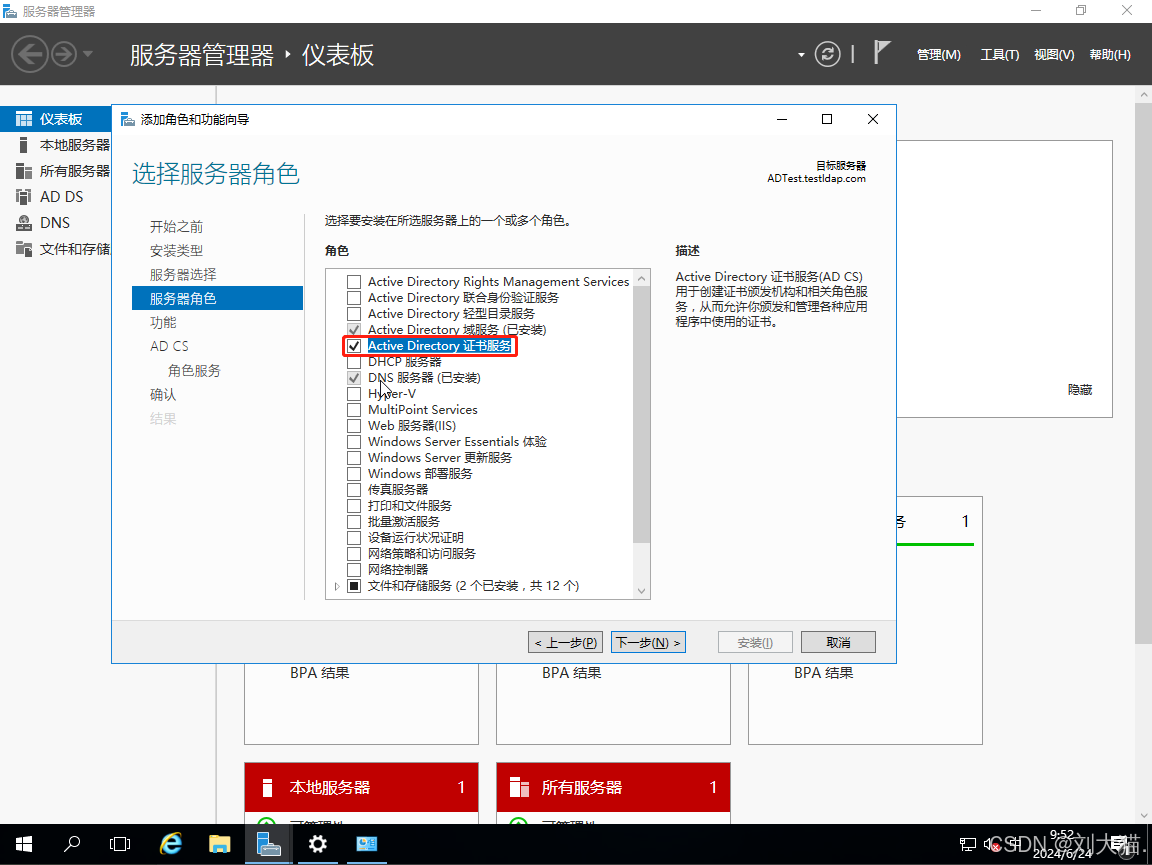1152x865 pixels.
Task: Select 所有服务器 in the sidebar
Action: (x=56, y=171)
